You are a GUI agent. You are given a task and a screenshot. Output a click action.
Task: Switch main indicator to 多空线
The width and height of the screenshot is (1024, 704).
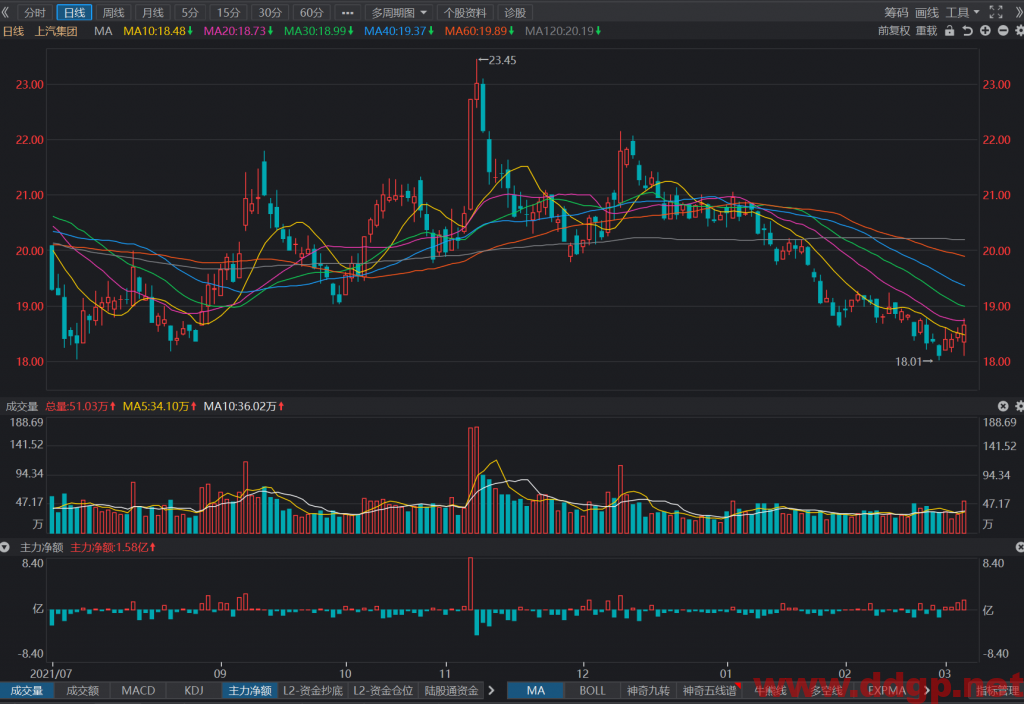(827, 690)
